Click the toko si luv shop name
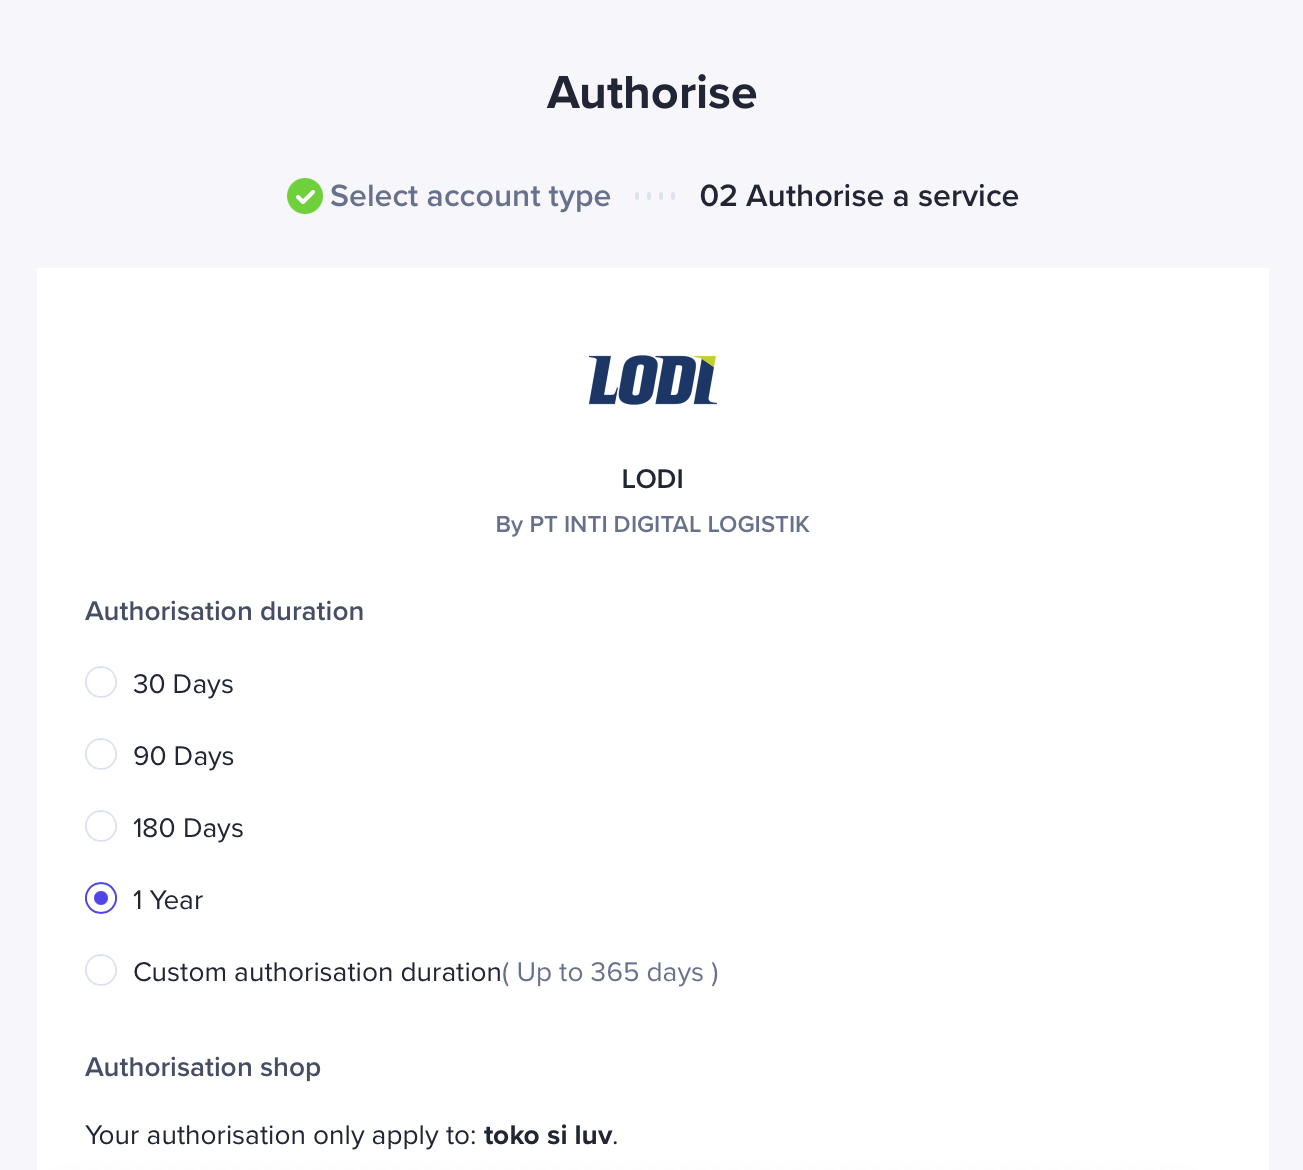1303x1170 pixels. click(x=548, y=1136)
